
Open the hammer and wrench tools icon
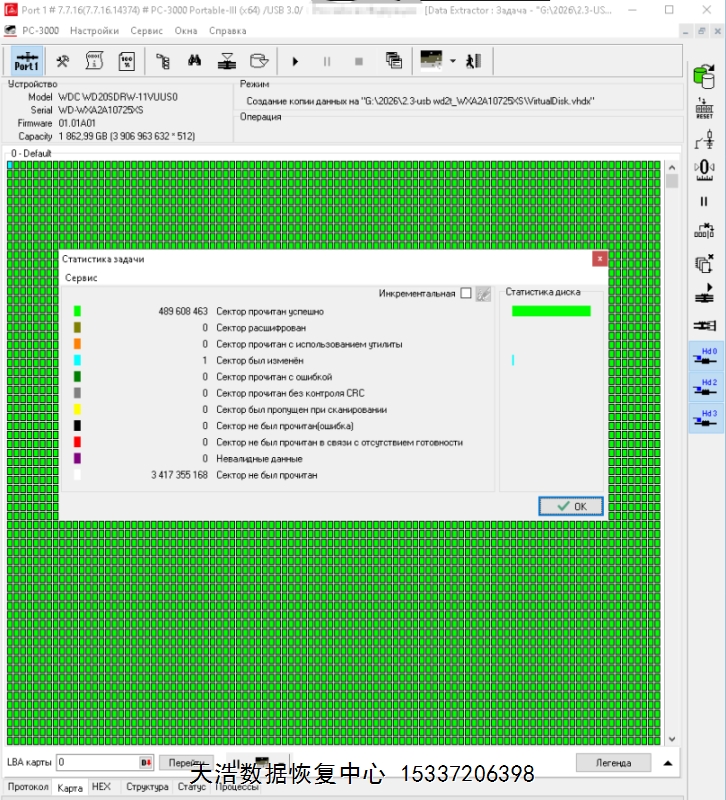[62, 61]
